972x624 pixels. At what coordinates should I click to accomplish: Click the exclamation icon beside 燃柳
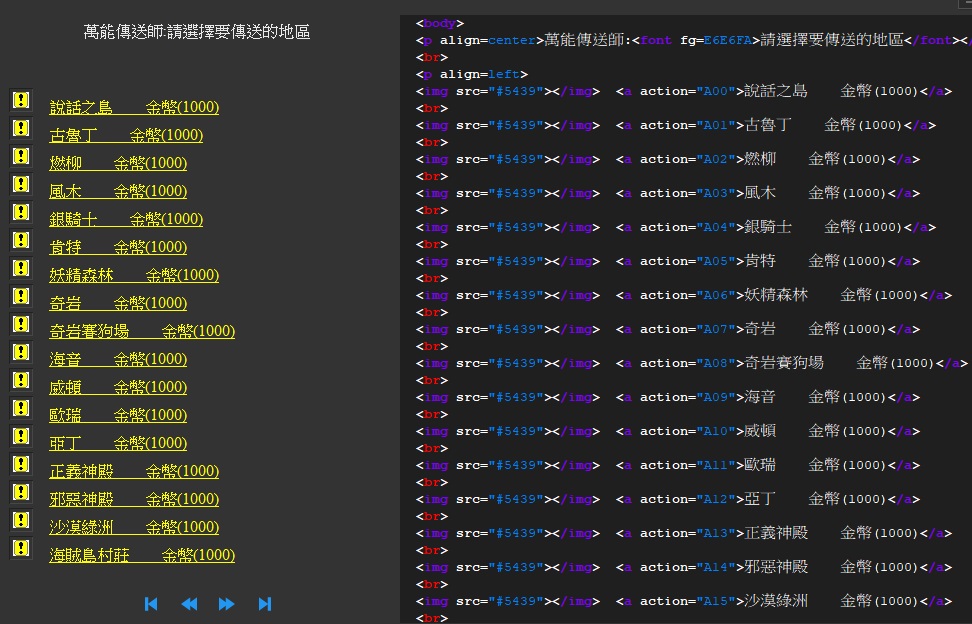(21, 156)
